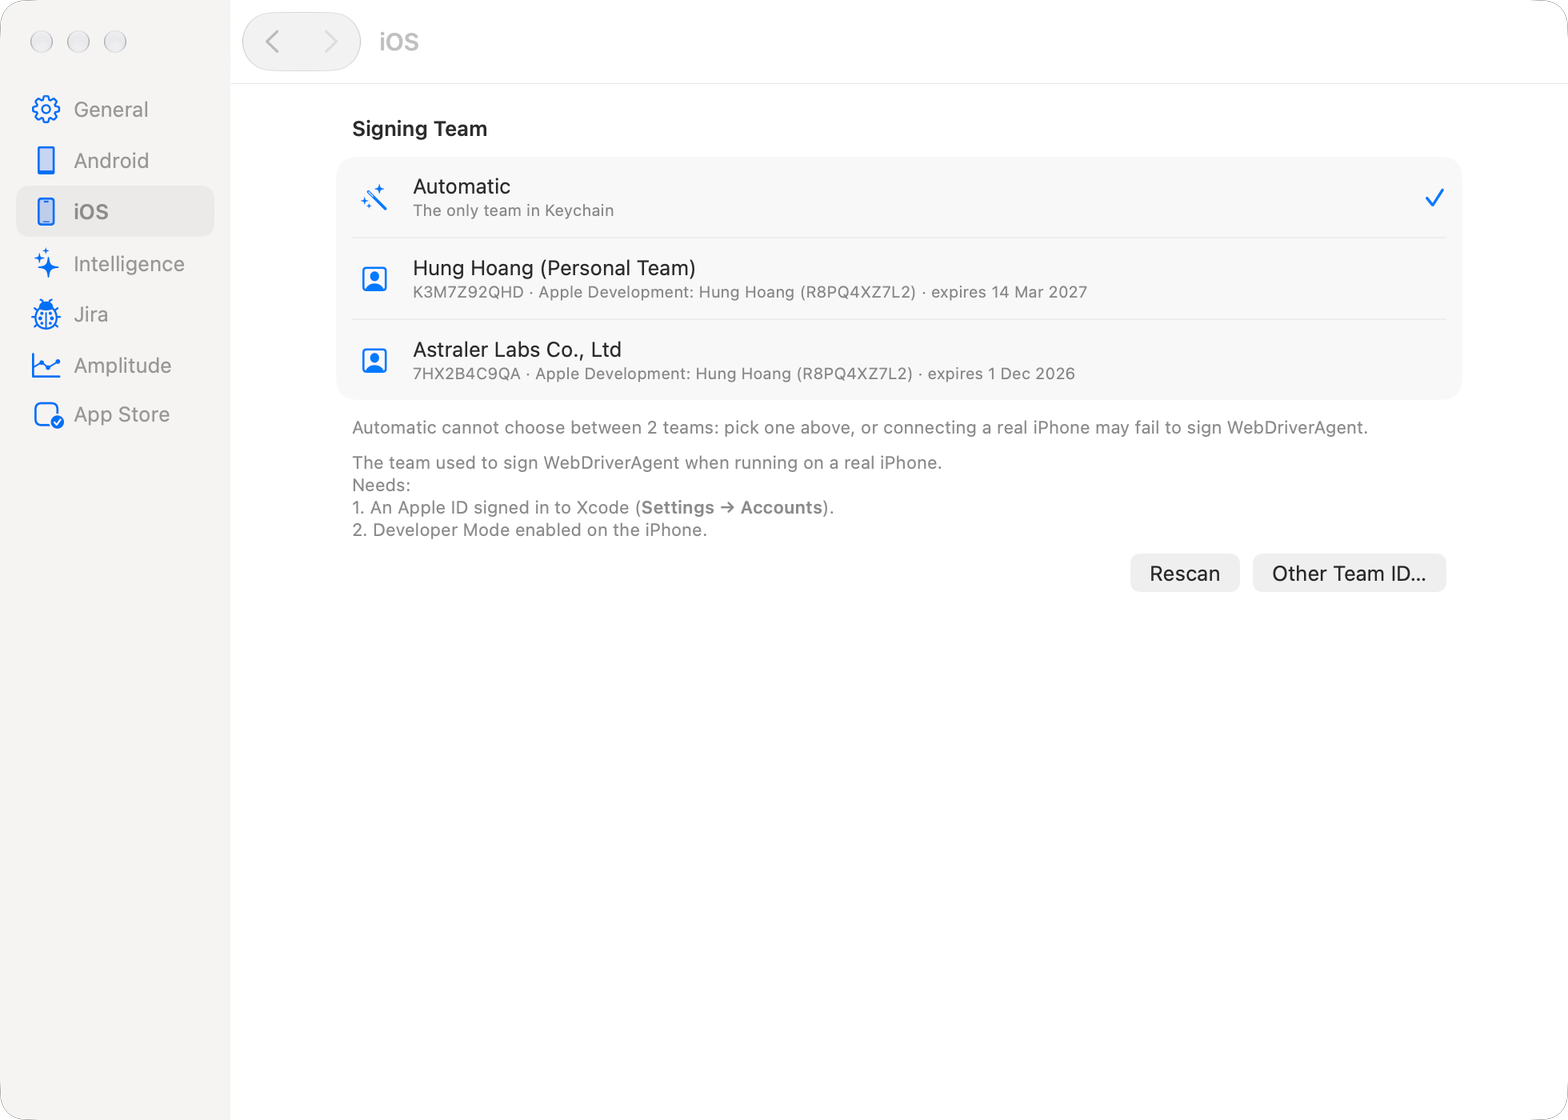Click the iOS phone icon in sidebar
1568x1120 pixels.
(x=46, y=211)
